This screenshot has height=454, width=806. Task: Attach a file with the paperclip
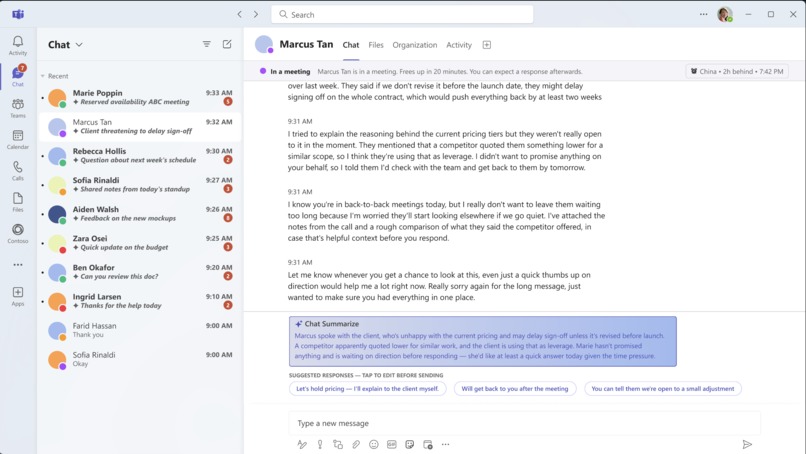point(356,444)
